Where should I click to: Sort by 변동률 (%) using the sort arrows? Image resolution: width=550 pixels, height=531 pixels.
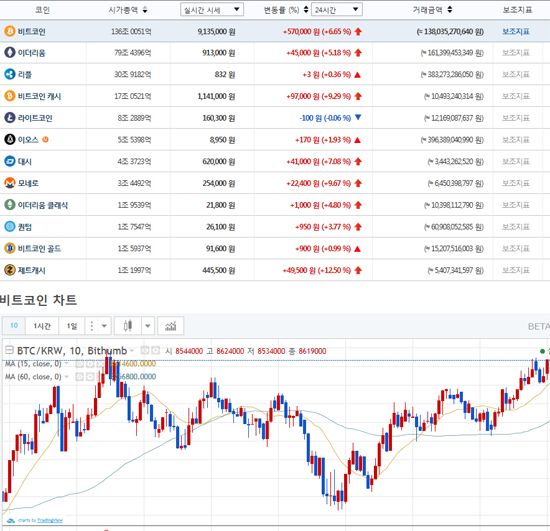[x=306, y=10]
